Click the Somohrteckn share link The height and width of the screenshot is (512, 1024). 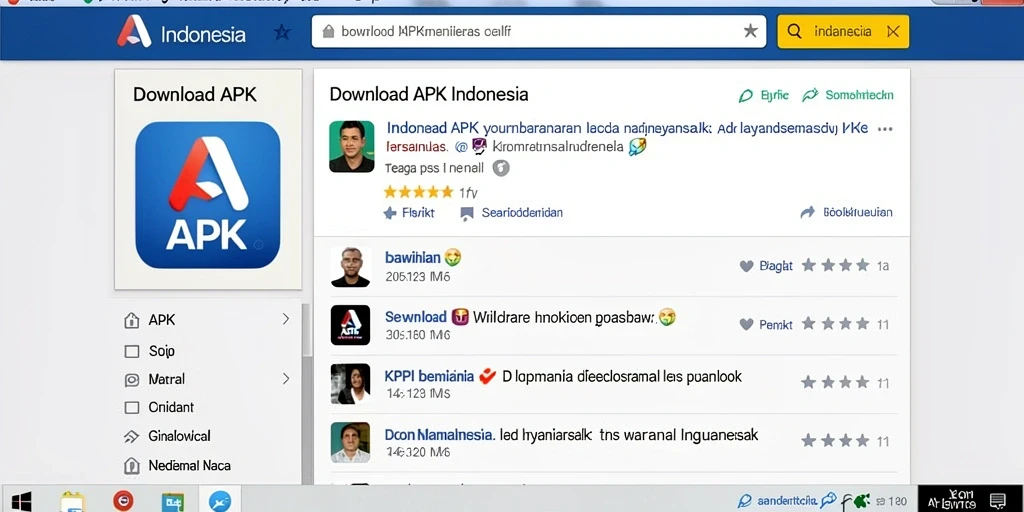tap(848, 95)
